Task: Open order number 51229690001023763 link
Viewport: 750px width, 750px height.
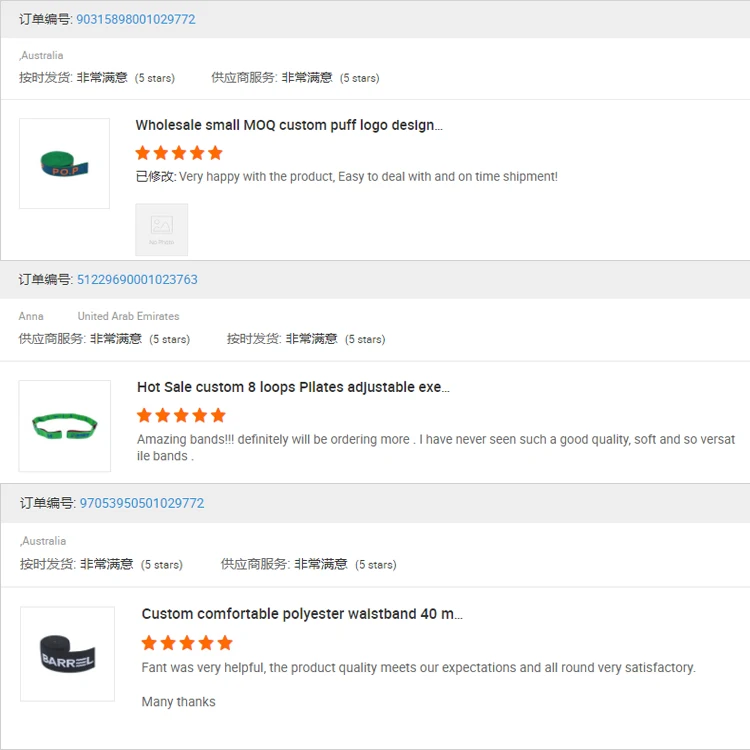Action: coord(137,279)
